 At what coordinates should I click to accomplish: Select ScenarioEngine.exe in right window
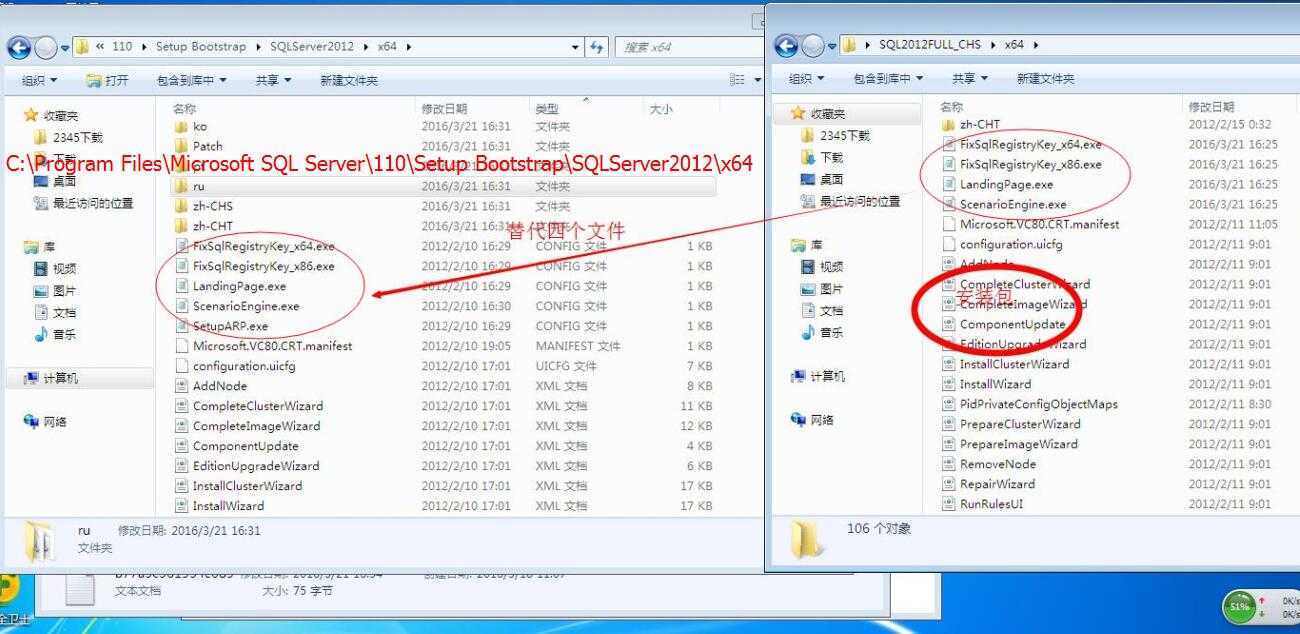(1013, 204)
